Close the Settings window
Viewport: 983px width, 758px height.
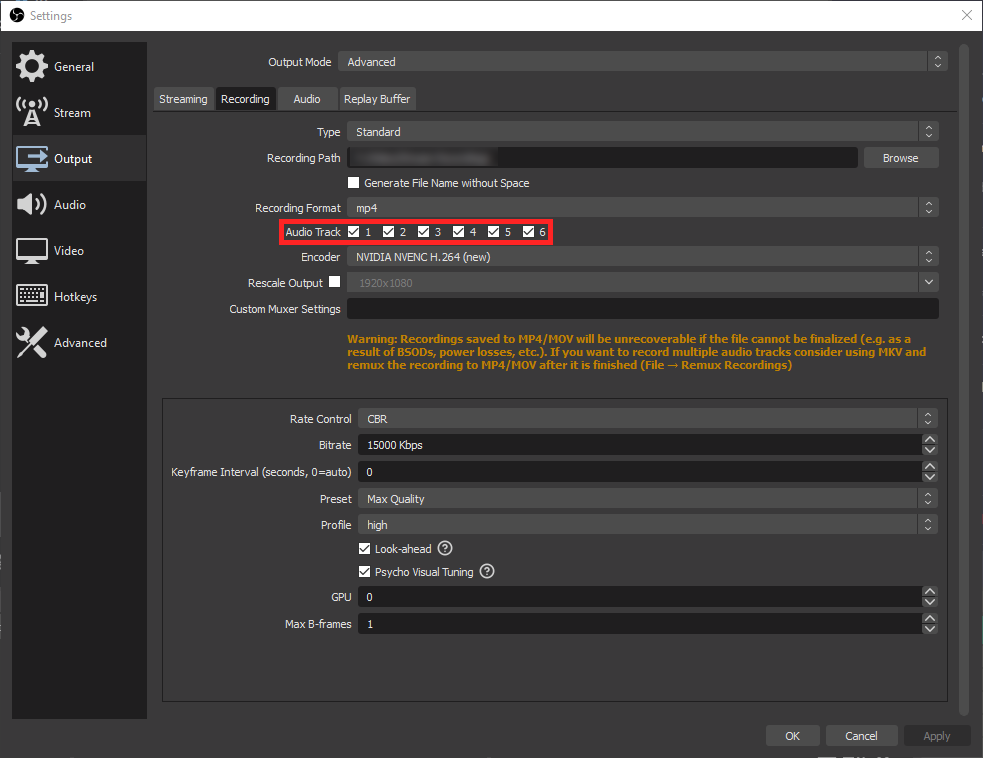tap(967, 15)
